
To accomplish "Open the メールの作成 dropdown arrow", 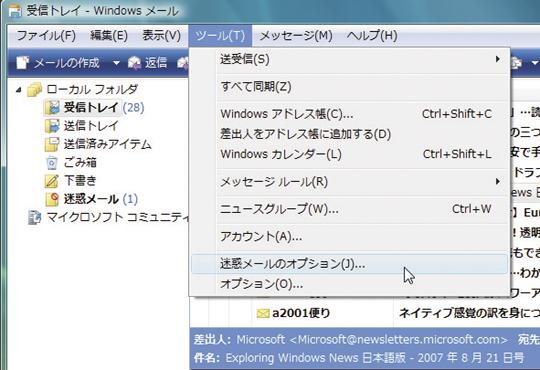I will [x=116, y=63].
